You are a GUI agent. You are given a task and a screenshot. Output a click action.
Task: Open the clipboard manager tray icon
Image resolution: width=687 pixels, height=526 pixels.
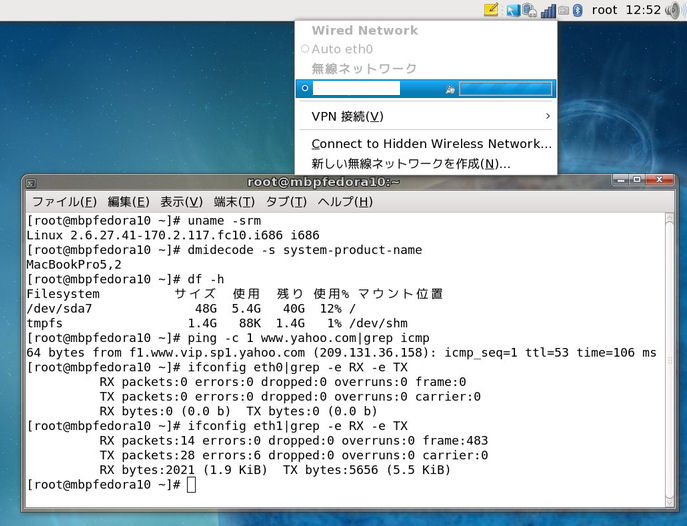(529, 11)
